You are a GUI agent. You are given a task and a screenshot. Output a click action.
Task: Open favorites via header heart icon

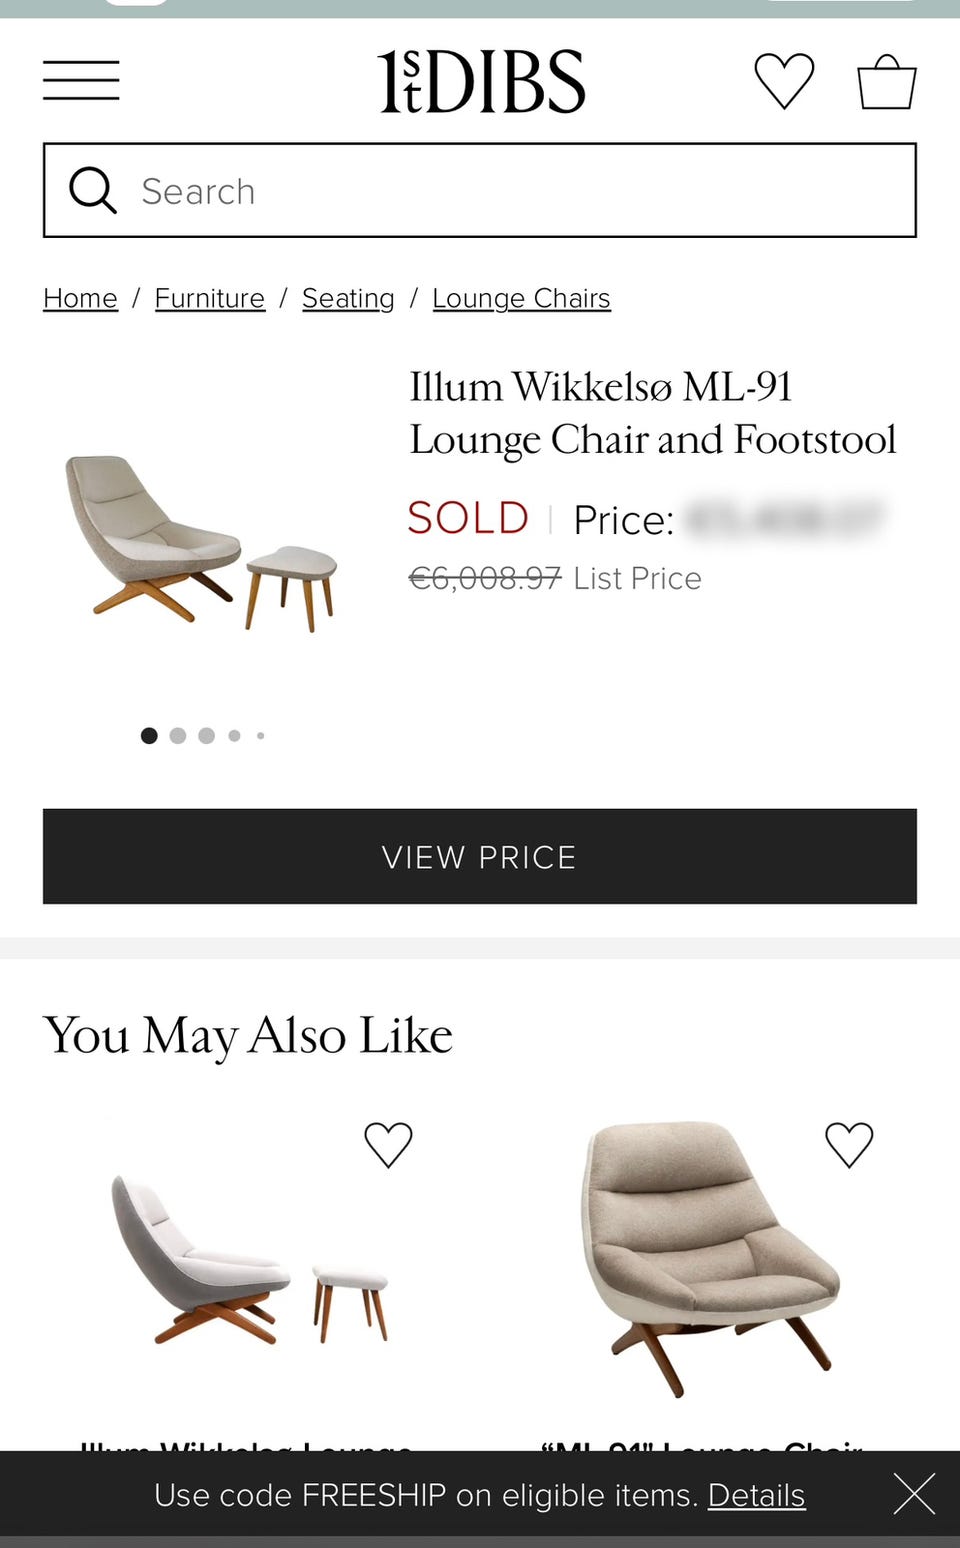tap(784, 81)
